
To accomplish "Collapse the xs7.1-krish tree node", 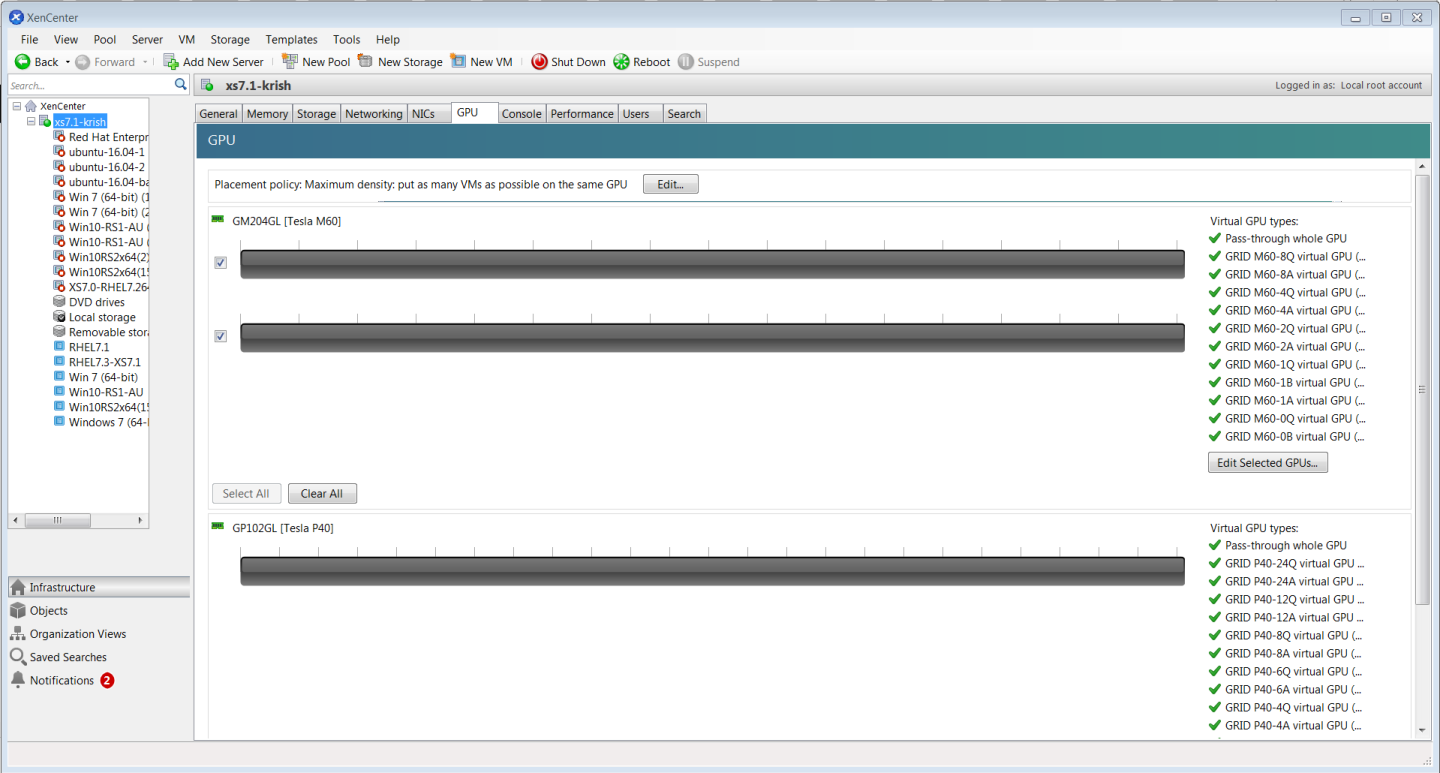I will 30,121.
